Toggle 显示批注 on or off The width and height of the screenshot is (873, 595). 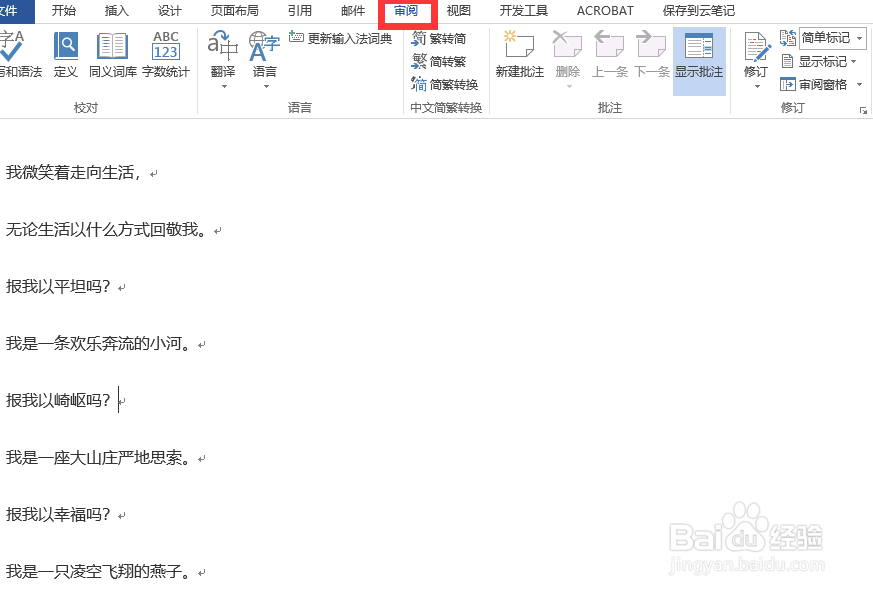tap(699, 60)
